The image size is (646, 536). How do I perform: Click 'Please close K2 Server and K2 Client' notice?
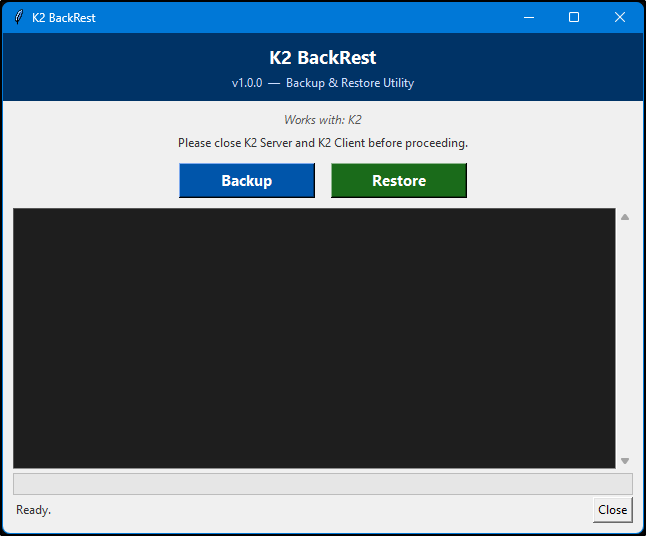[x=323, y=143]
